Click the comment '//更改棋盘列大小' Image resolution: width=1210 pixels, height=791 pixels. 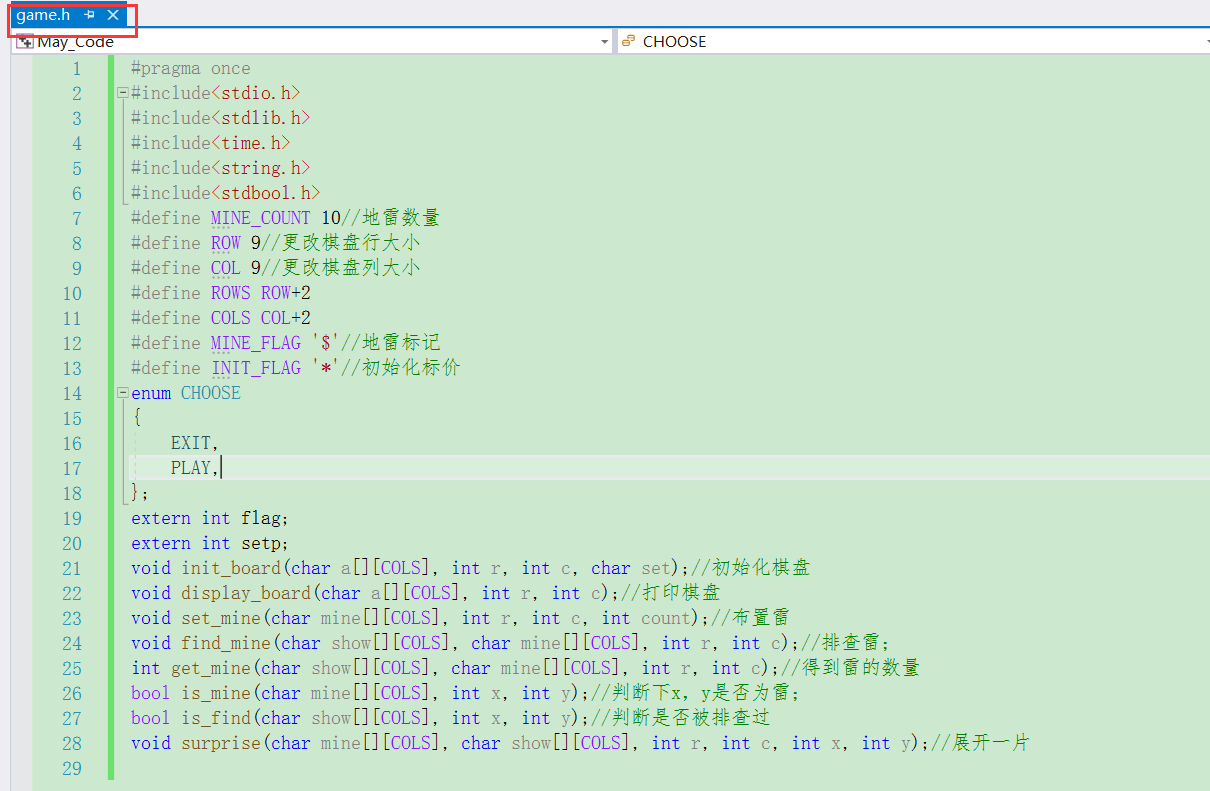(x=340, y=268)
